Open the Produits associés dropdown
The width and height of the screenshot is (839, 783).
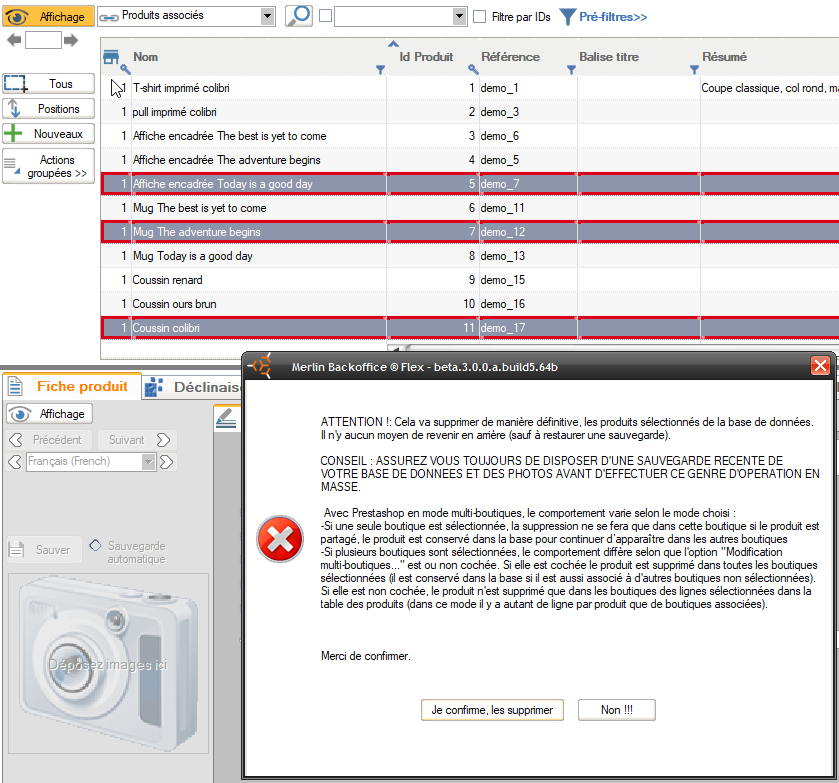(266, 16)
